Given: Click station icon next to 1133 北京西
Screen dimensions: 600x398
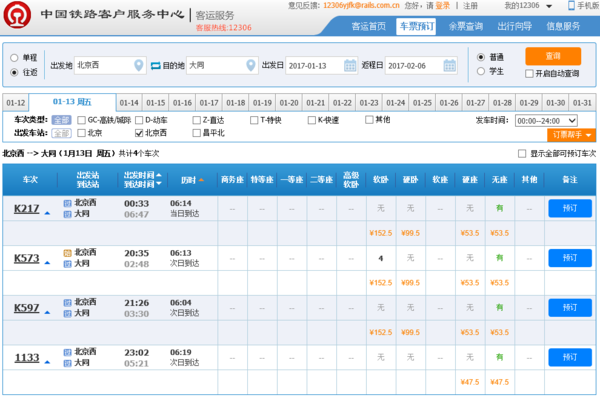Looking at the screenshot, I should 67,352.
